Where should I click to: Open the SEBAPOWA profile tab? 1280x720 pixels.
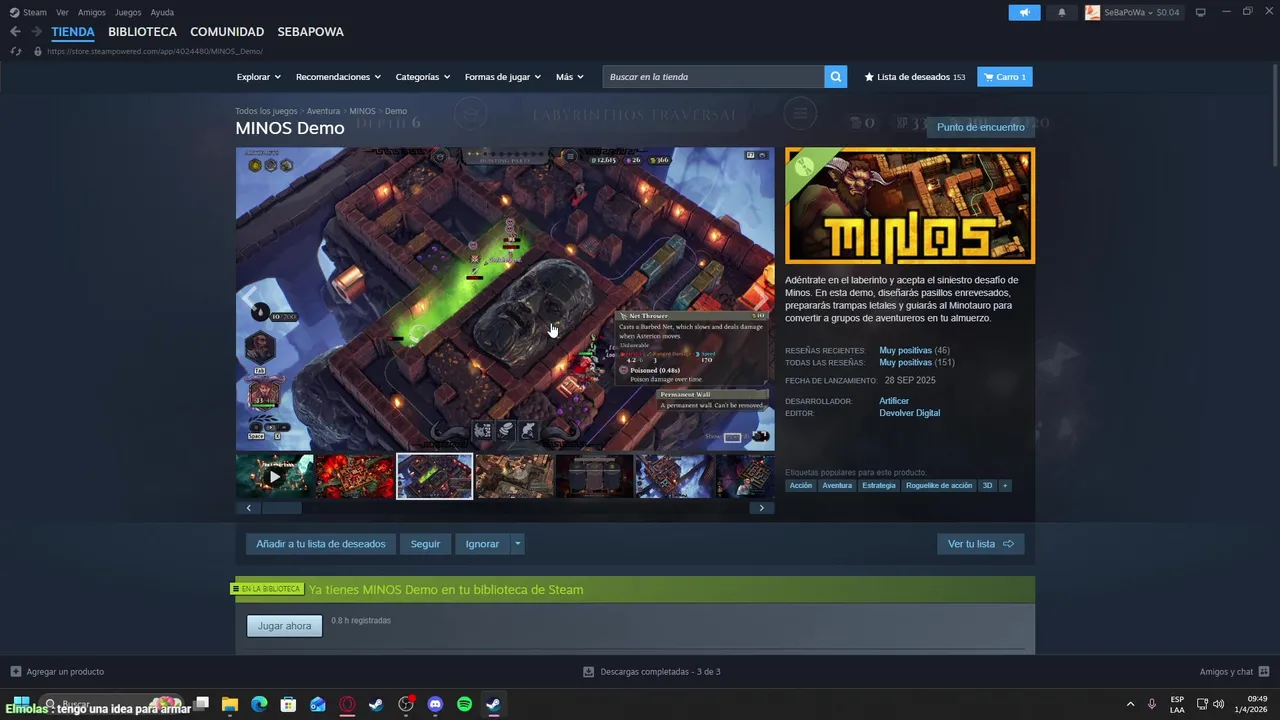pos(310,32)
